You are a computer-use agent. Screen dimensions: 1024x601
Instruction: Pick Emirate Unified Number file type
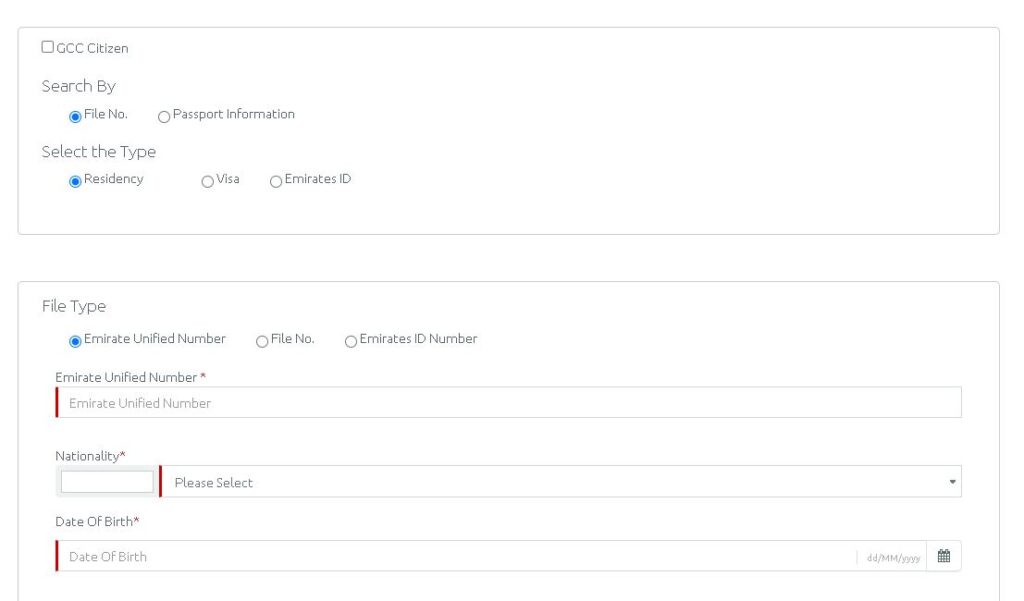(75, 341)
